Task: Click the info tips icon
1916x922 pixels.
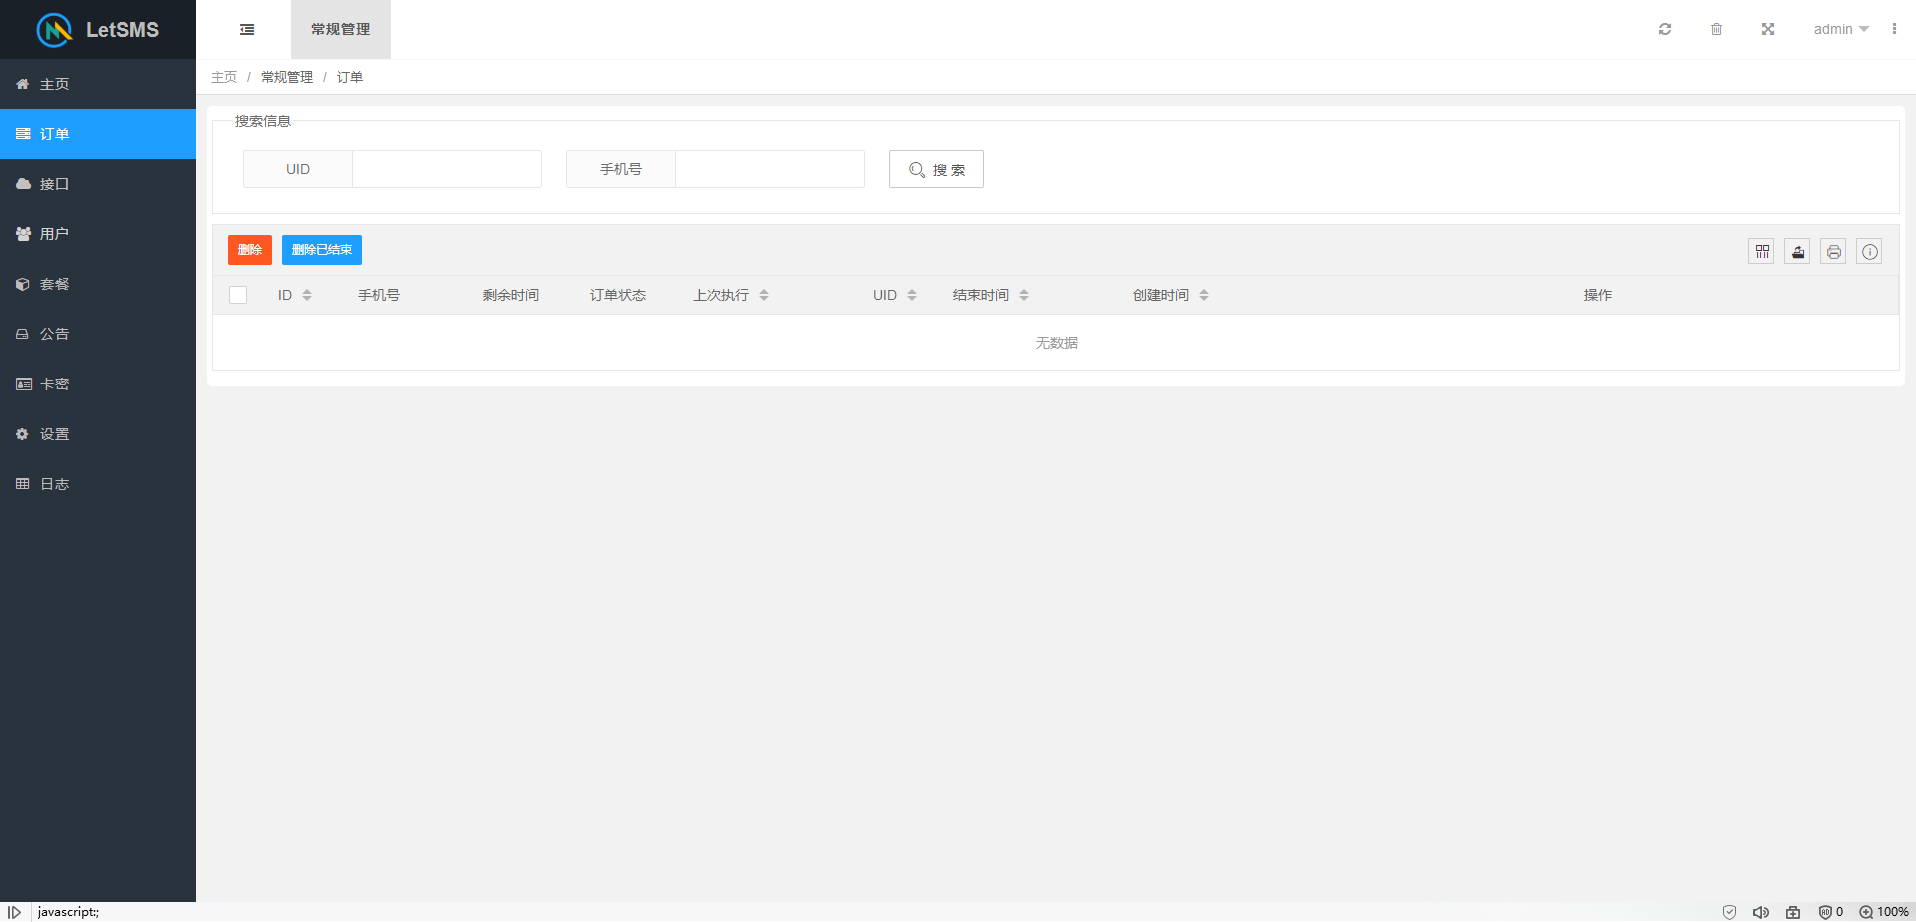Action: 1870,252
